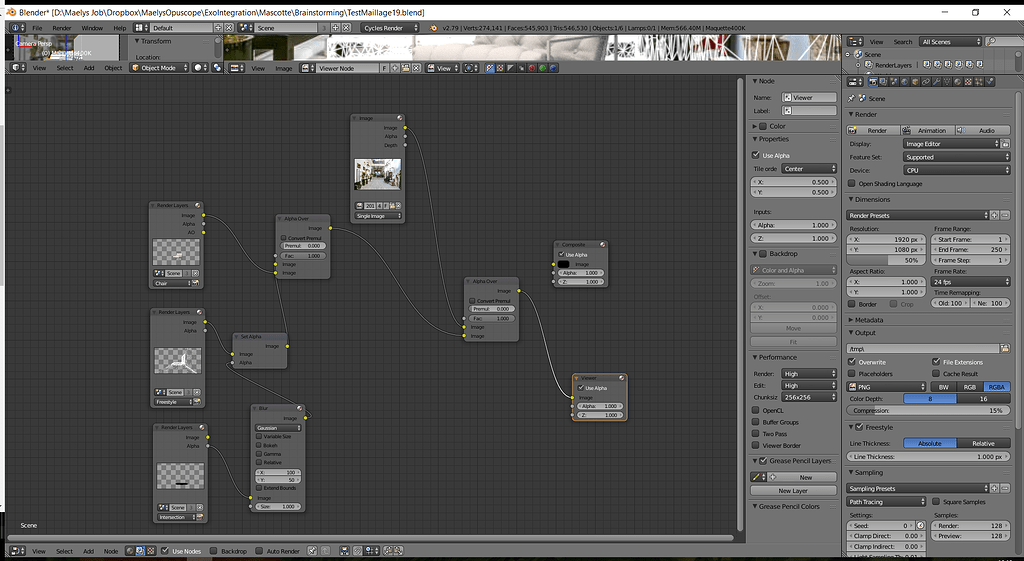Open Scene properties tab icon

[894, 82]
